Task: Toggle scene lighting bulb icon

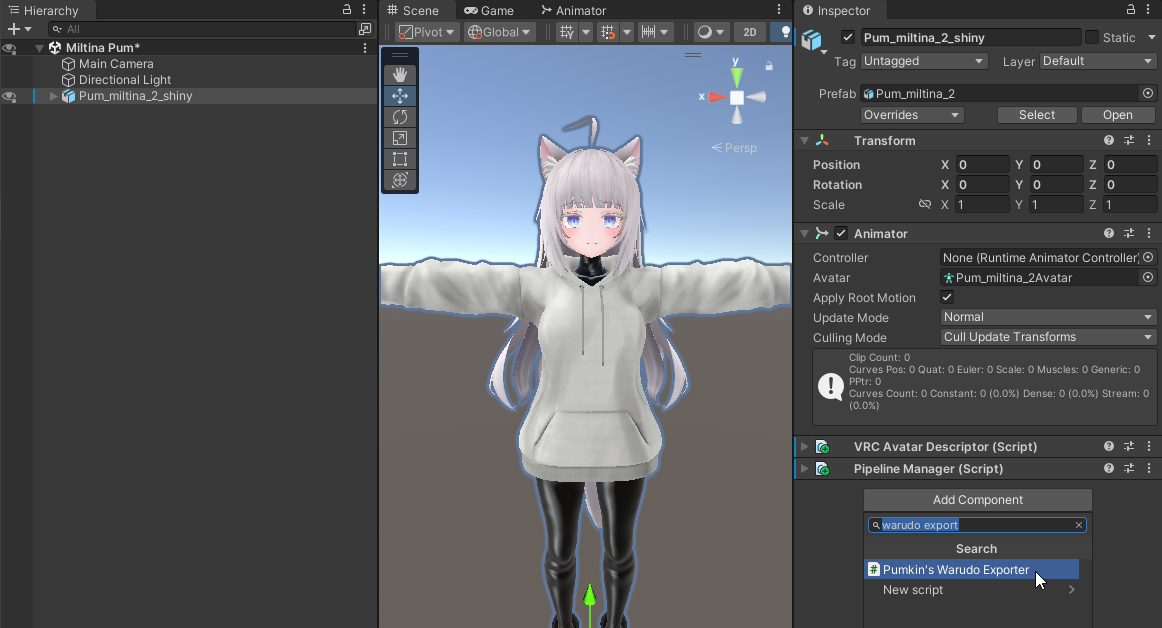Action: pyautogui.click(x=784, y=32)
